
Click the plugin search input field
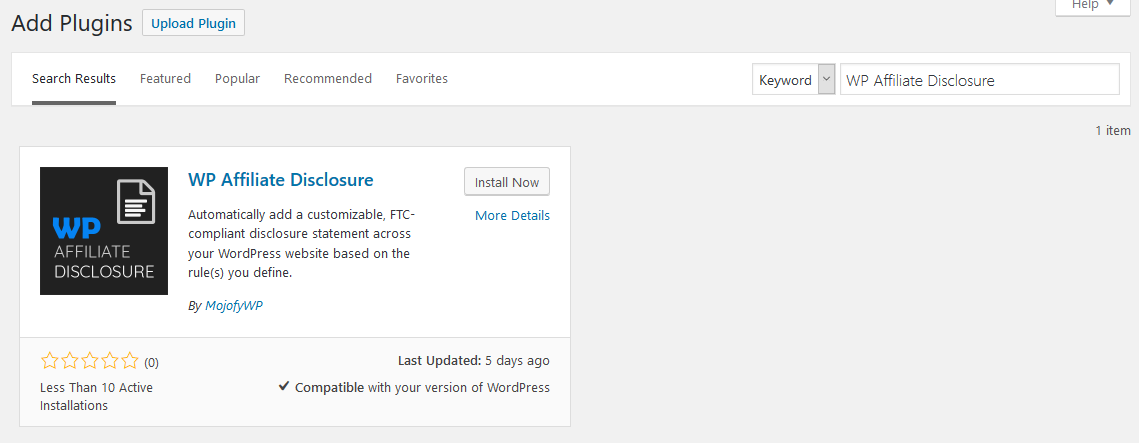pyautogui.click(x=980, y=79)
